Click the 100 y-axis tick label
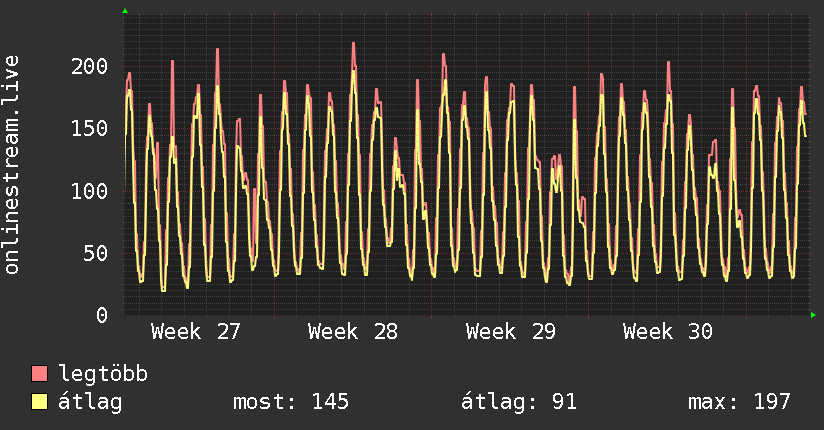 pos(89,191)
